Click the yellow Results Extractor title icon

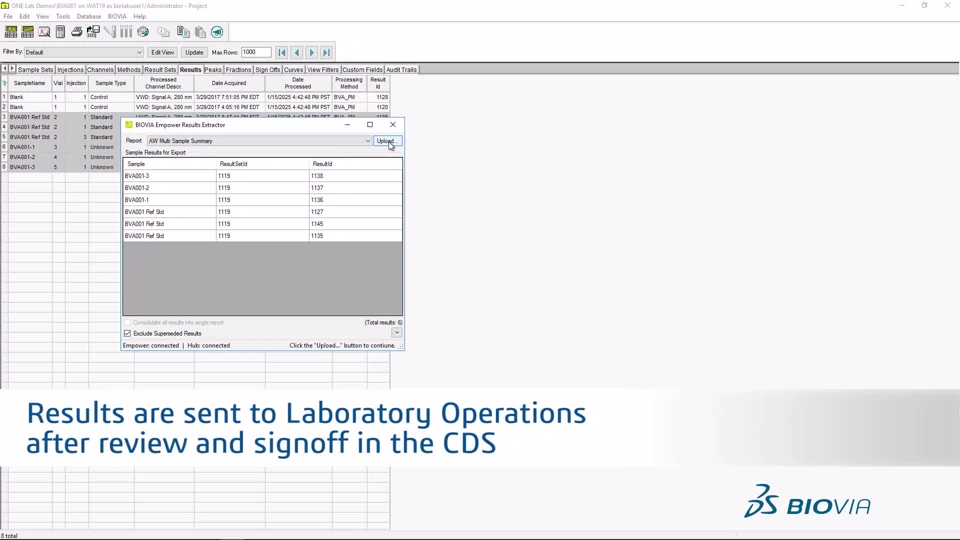pos(129,124)
